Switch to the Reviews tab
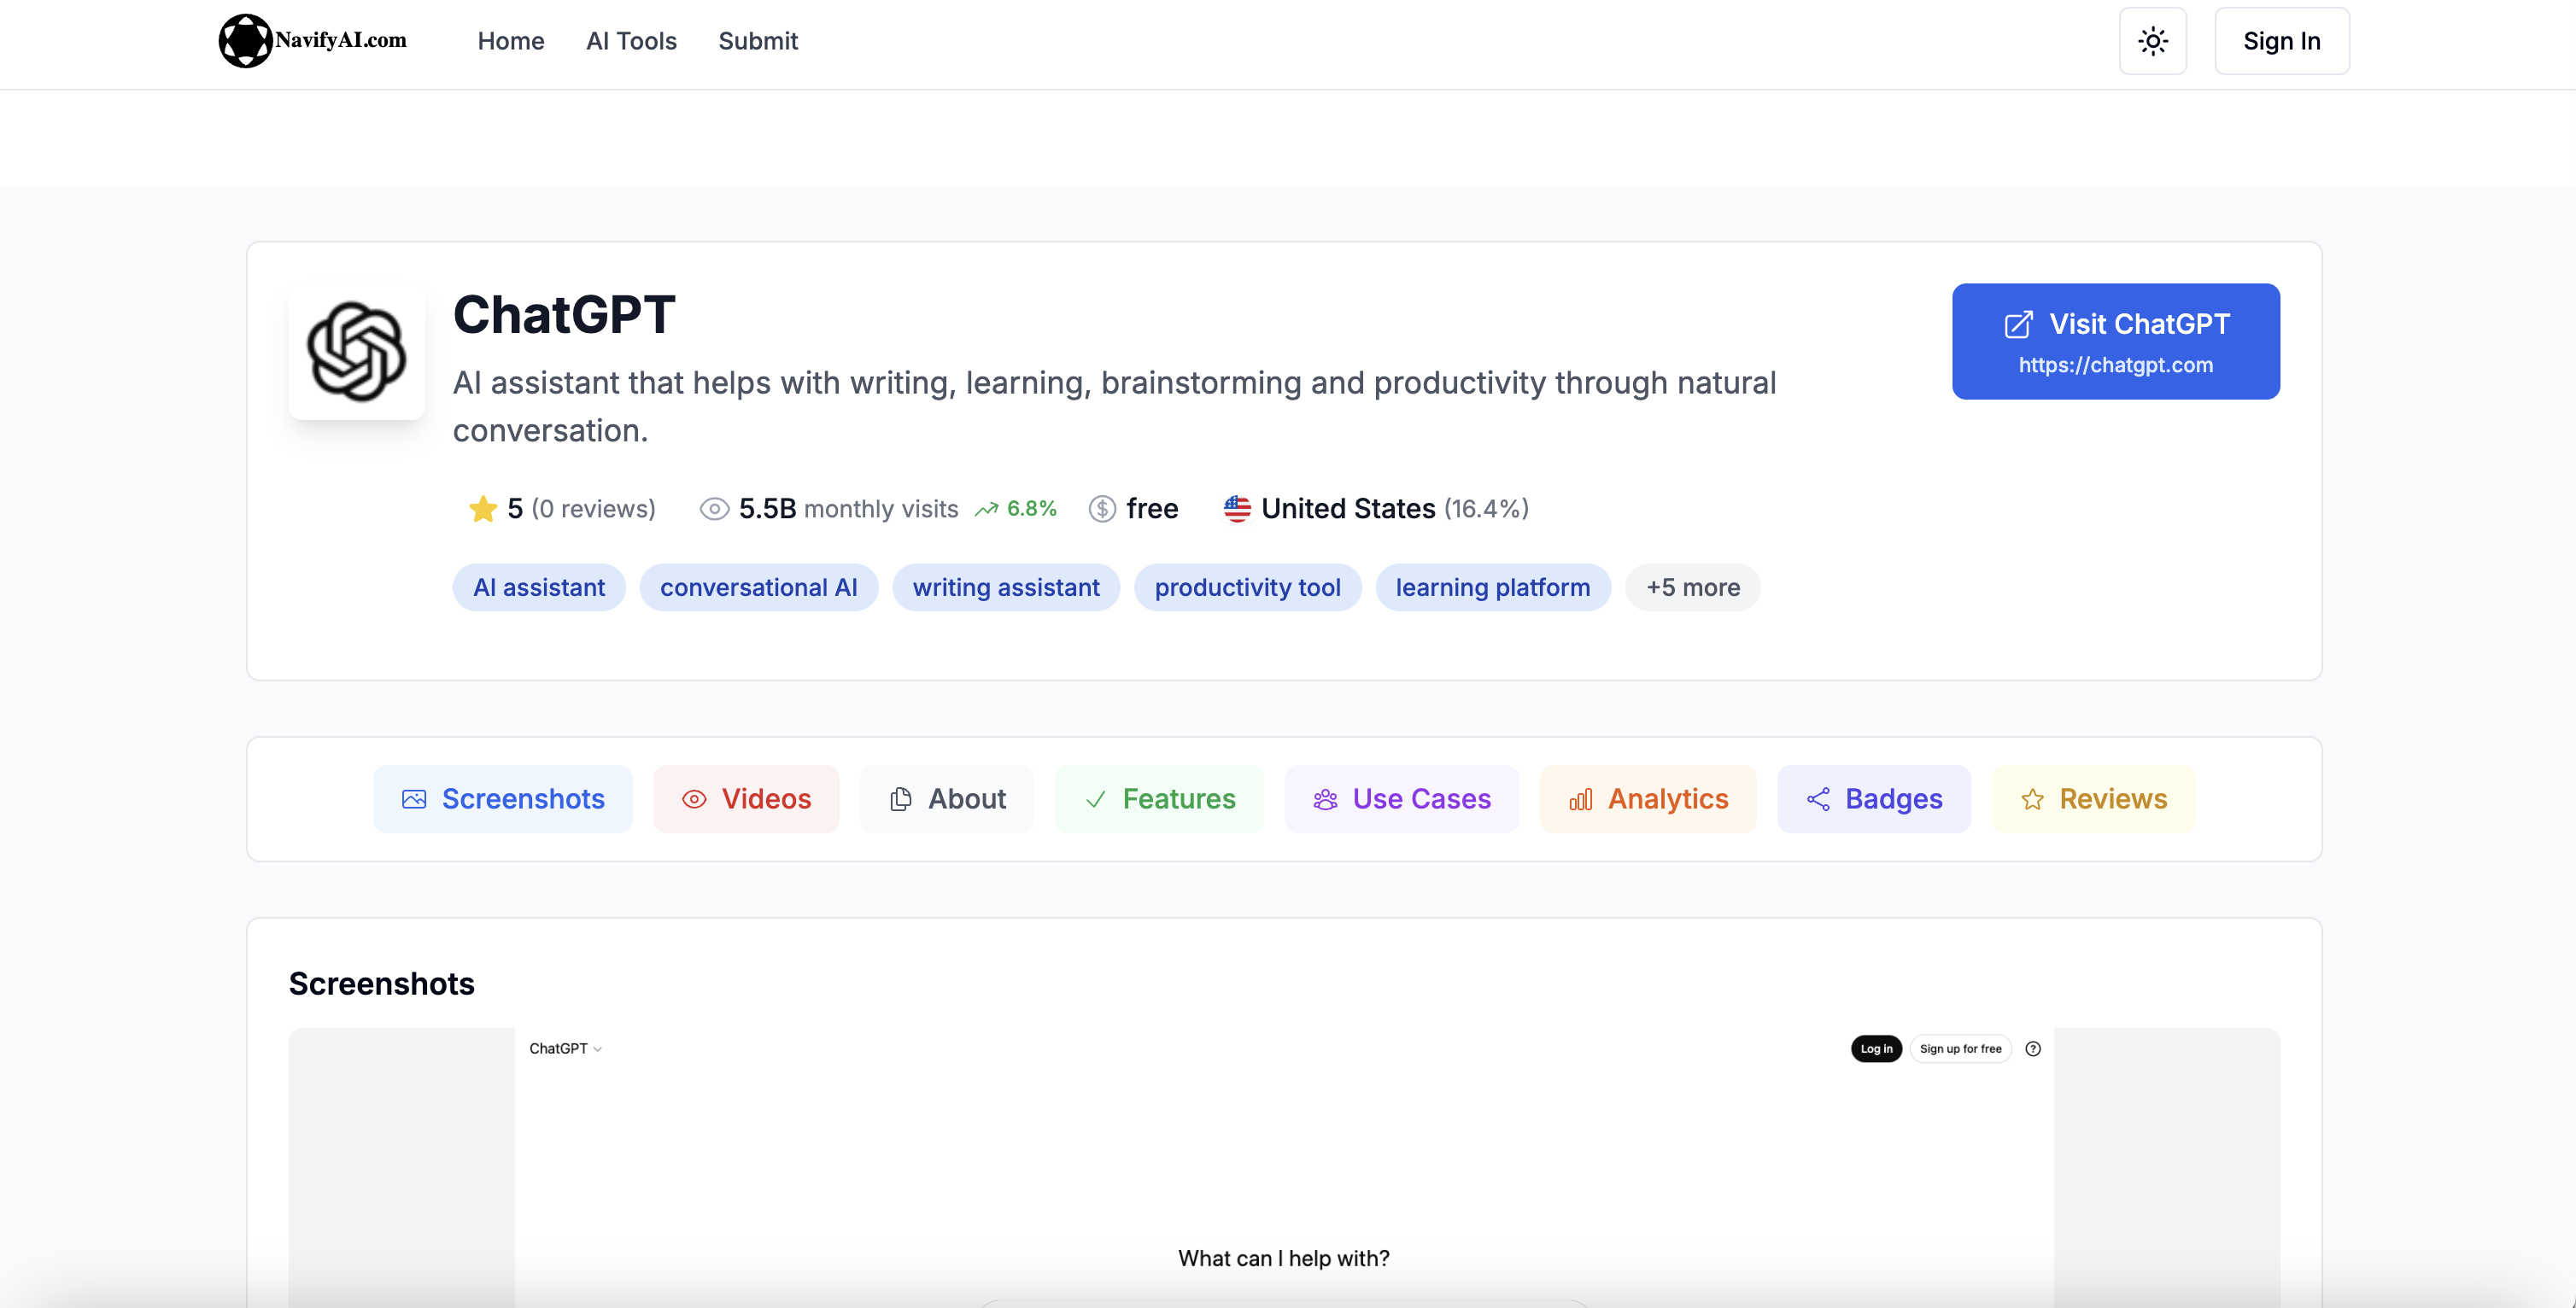Viewport: 2576px width, 1308px height. pos(2094,799)
